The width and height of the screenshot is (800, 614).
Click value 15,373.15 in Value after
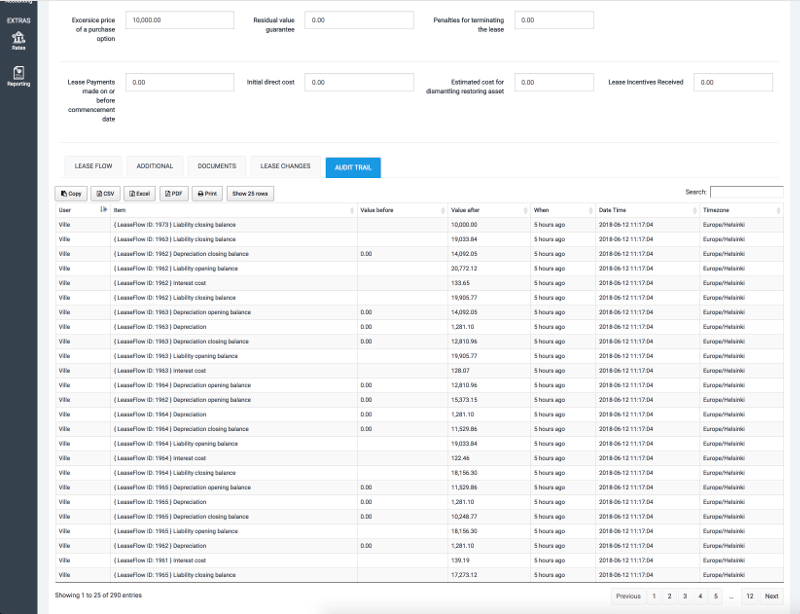pyautogui.click(x=464, y=400)
